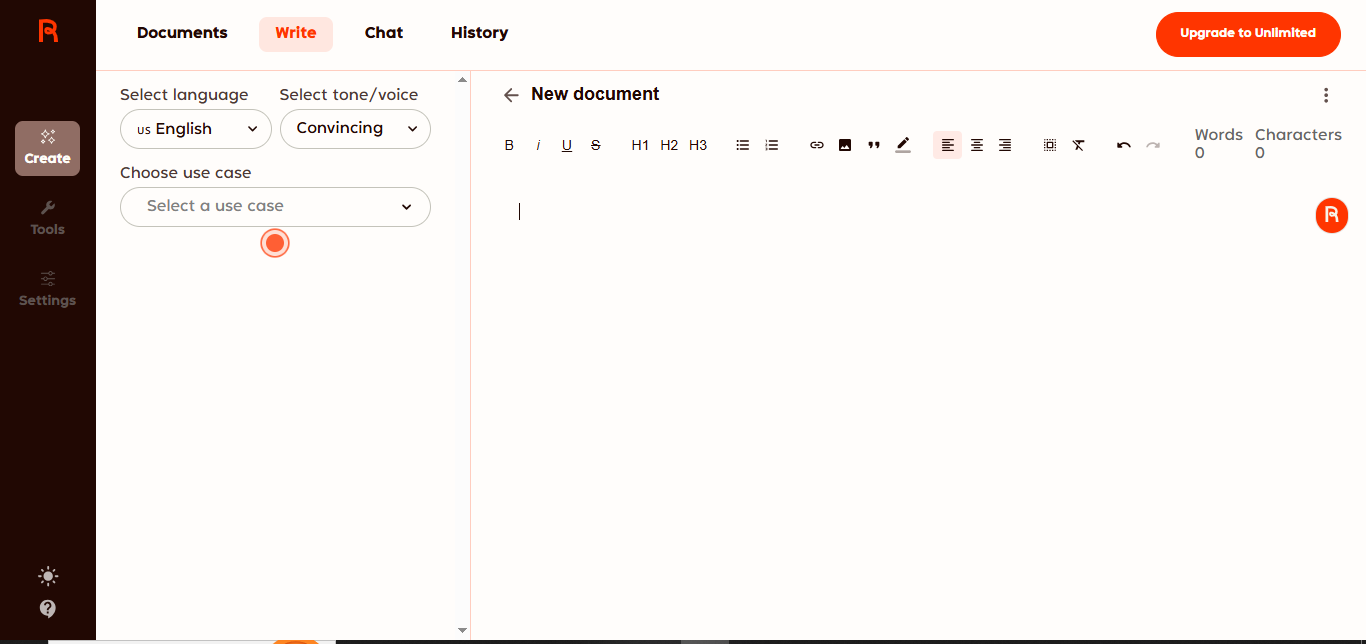
Task: Open the help question mark icon
Action: pos(48,608)
